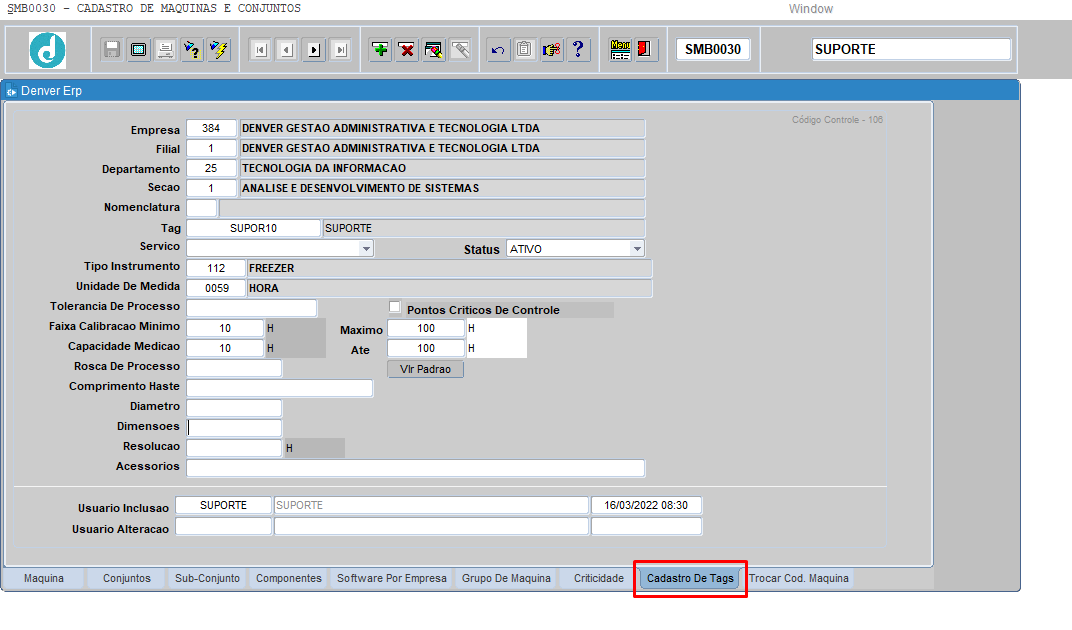Open help with the question mark icon
Screen dimensions: 1072x630
578,50
